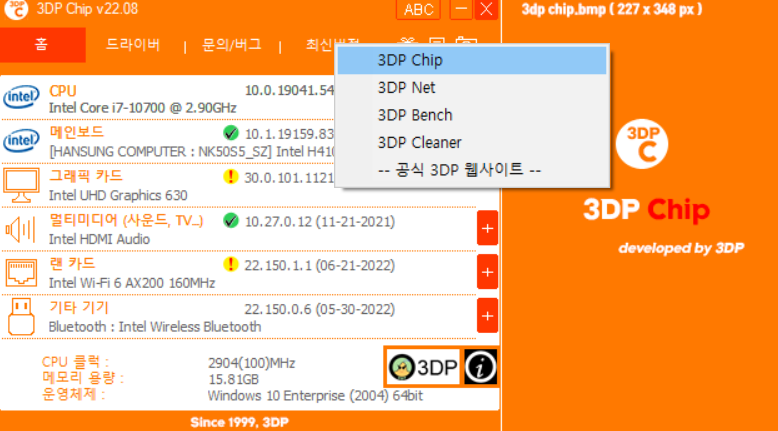Click the large 3DP Chip title in image panel
This screenshot has width=778, height=431.
(647, 210)
